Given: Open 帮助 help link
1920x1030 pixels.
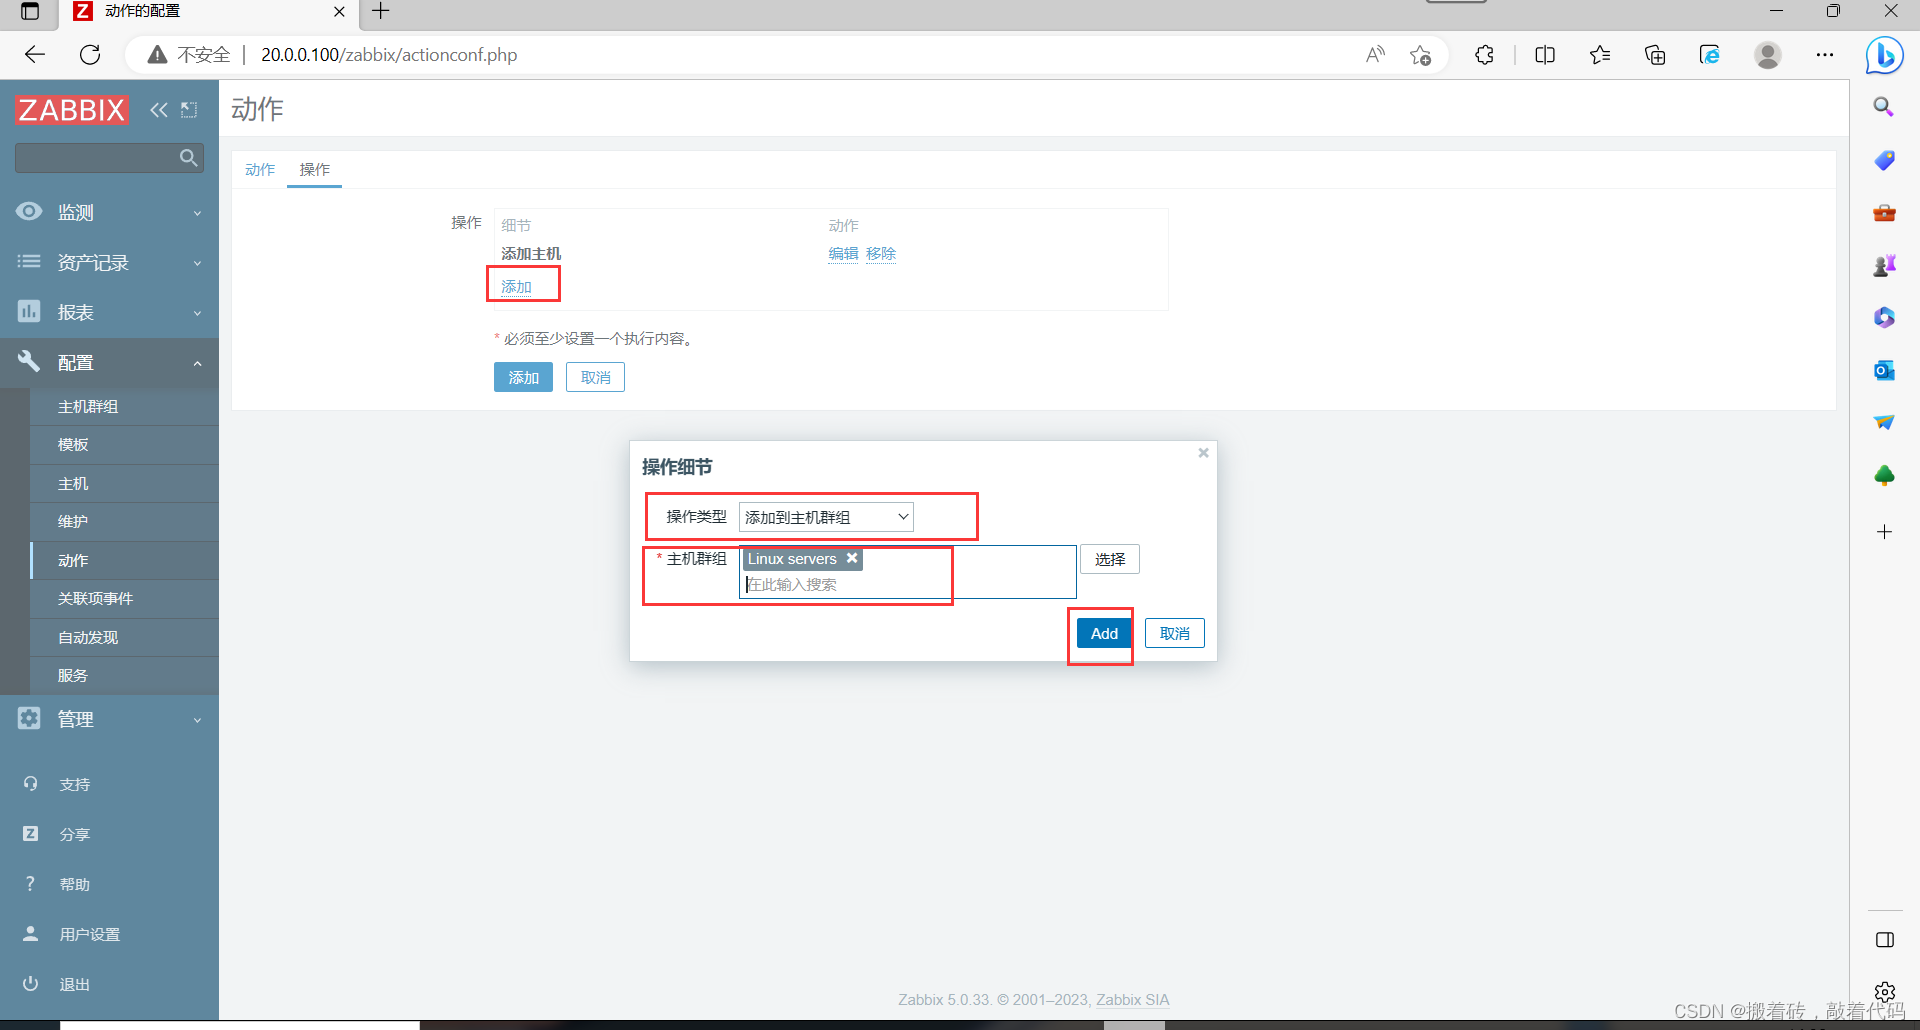Looking at the screenshot, I should point(74,884).
